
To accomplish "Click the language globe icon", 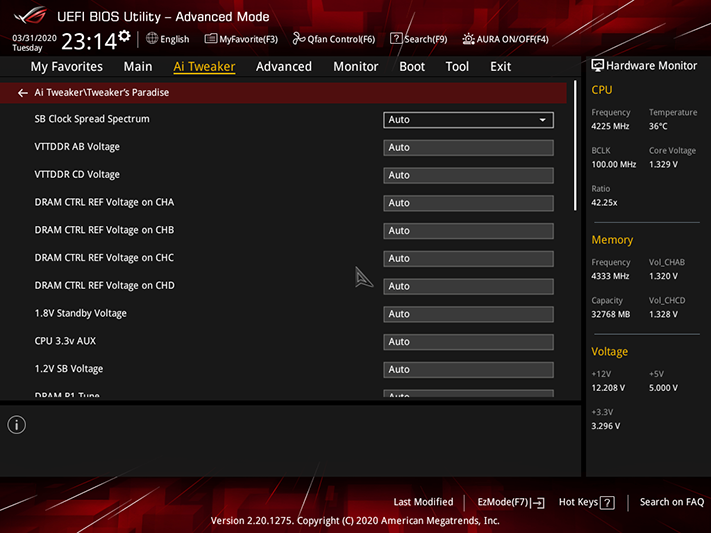I will click(152, 39).
